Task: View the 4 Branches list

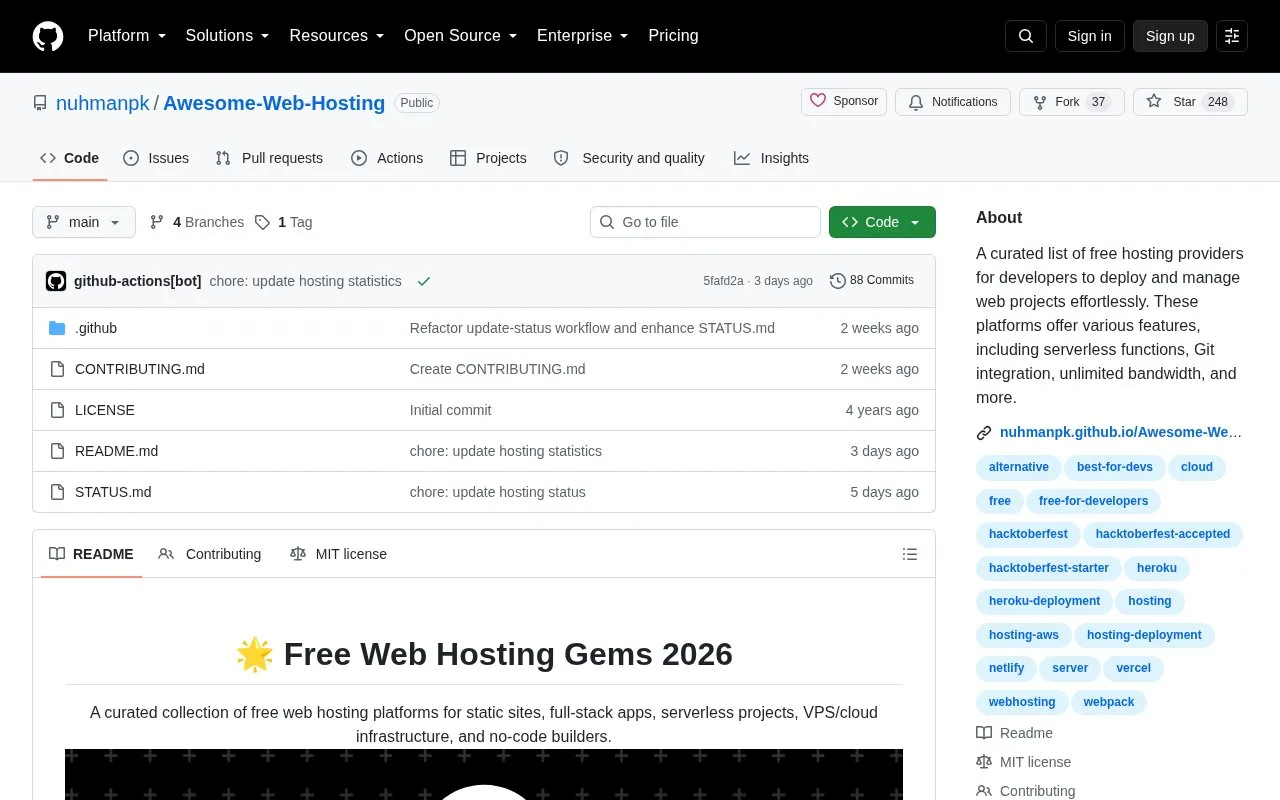Action: click(197, 222)
